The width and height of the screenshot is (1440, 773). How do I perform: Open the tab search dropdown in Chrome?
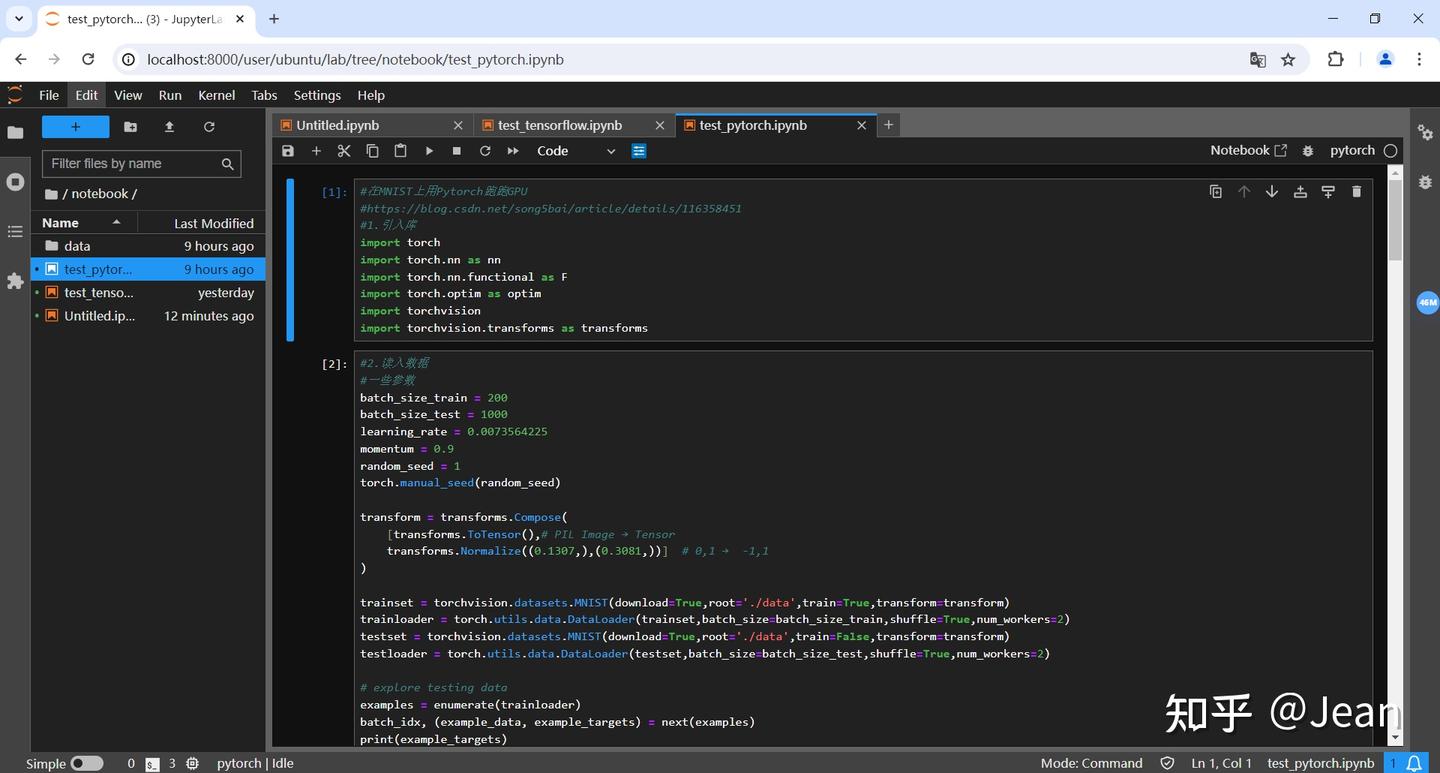tap(19, 18)
